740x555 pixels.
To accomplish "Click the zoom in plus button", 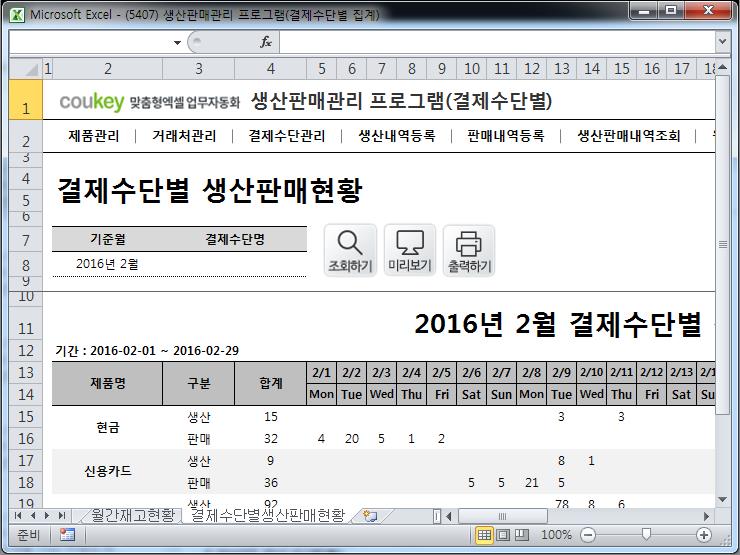I will (704, 535).
